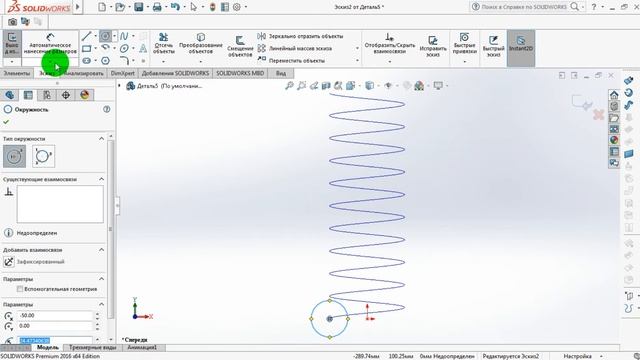Switch to Добавления SOLIDWORKS tab
Screen dimensions: 640x360
point(175,73)
